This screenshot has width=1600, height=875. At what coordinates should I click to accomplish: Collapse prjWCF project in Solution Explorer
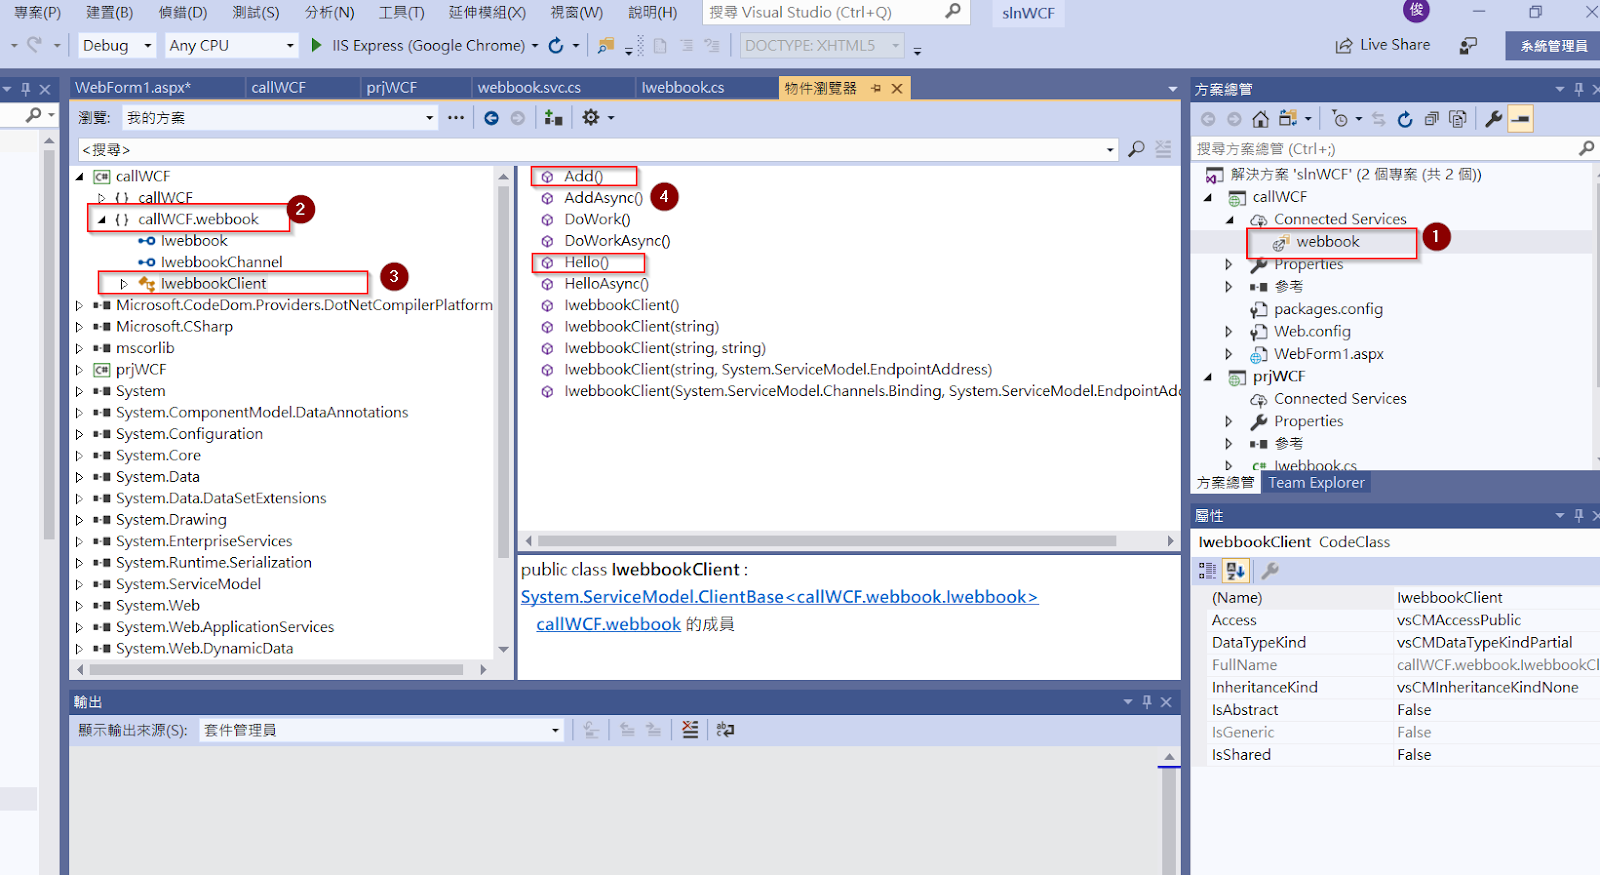tap(1208, 377)
